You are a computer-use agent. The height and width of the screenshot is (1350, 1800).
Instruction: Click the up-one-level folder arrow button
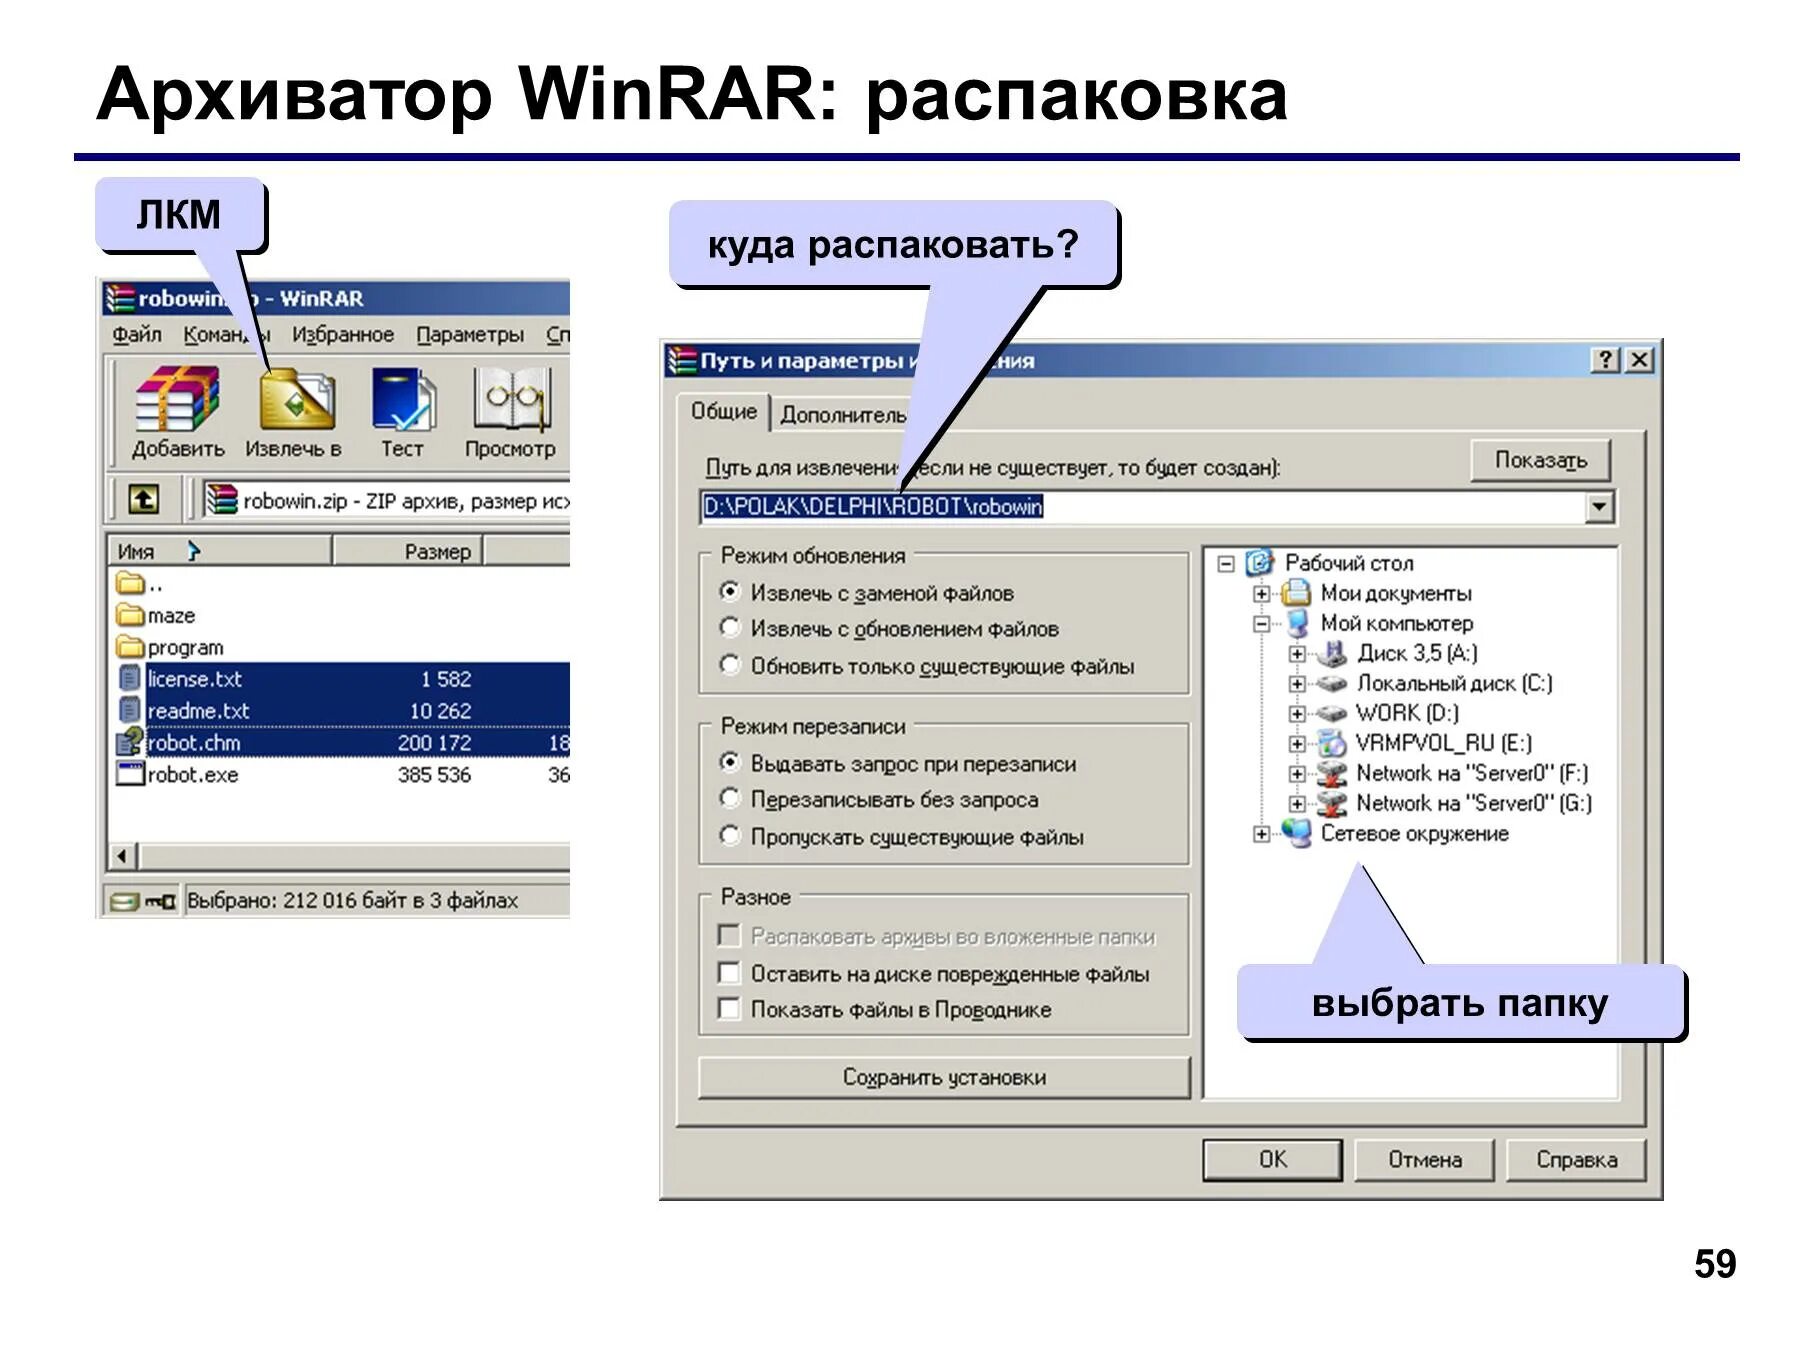[143, 499]
